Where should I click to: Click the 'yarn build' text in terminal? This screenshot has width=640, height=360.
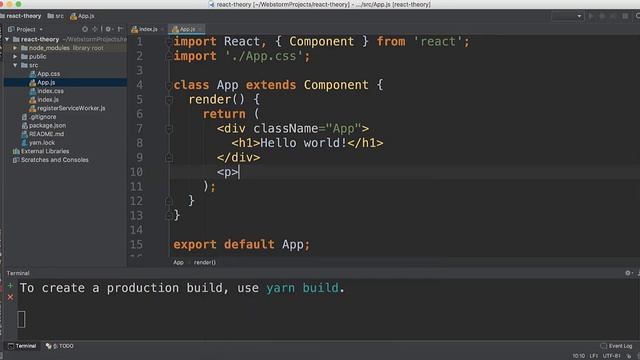click(302, 288)
